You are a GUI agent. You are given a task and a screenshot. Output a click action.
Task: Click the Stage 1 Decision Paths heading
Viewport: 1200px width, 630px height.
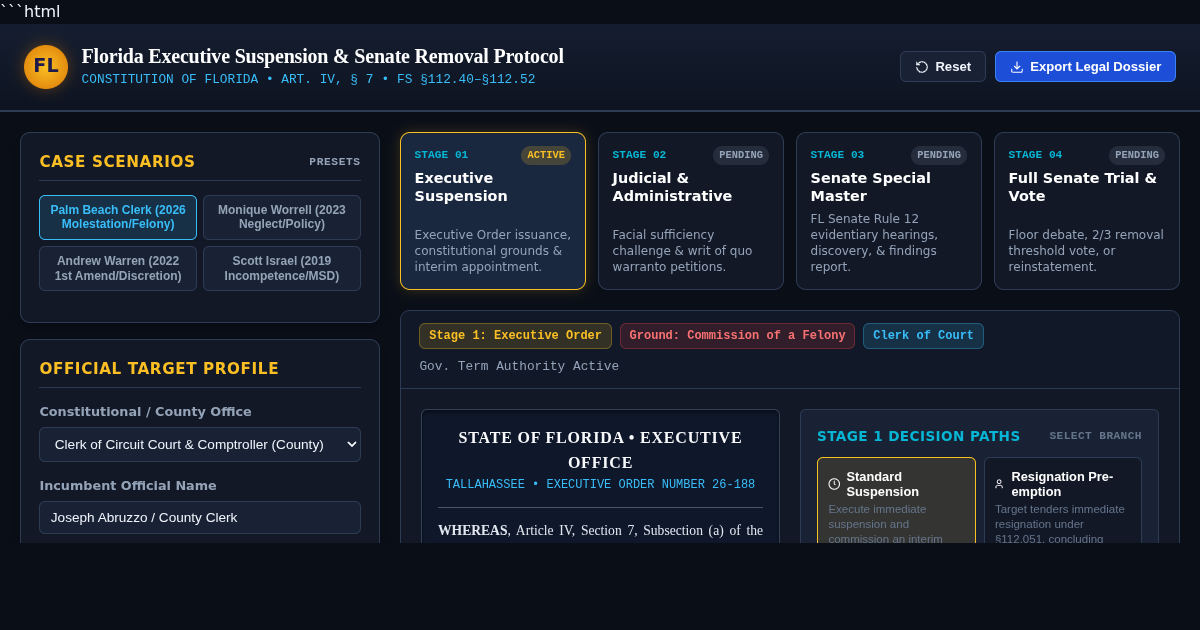click(918, 436)
